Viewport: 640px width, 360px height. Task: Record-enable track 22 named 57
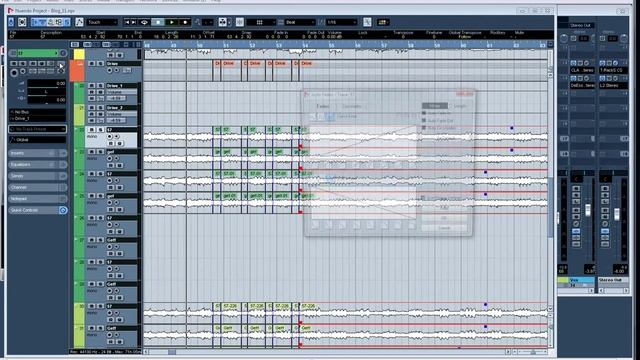point(109,136)
